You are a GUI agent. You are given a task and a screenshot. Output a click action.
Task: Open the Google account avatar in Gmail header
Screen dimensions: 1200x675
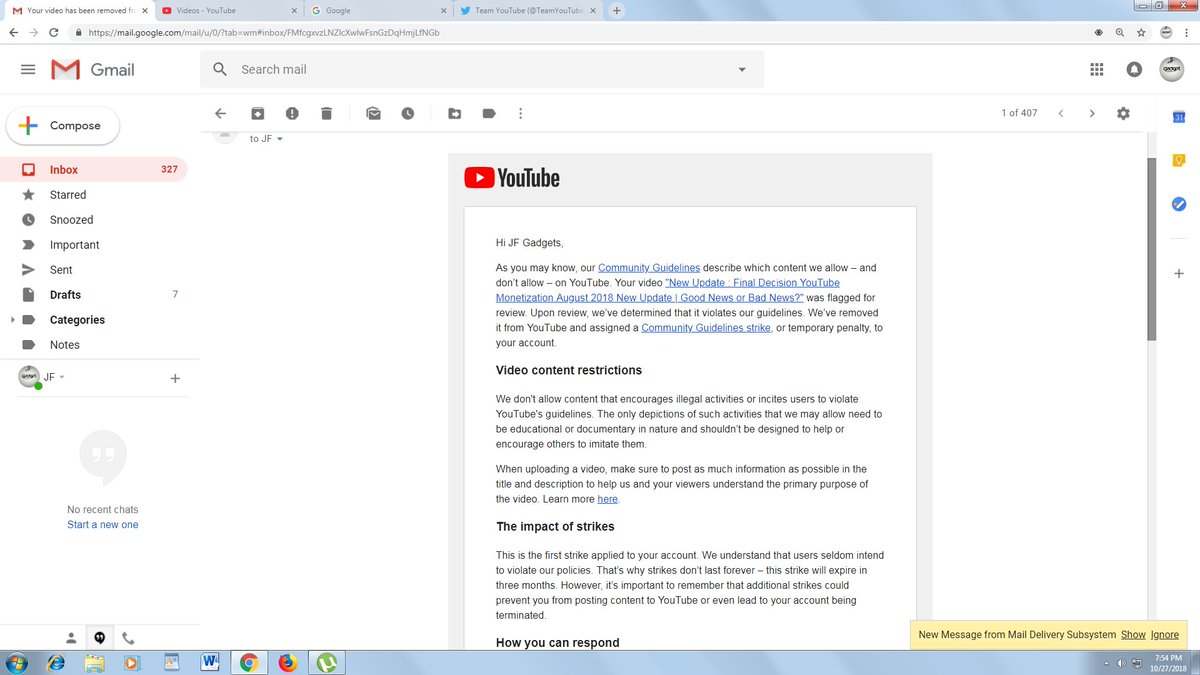click(x=1171, y=69)
